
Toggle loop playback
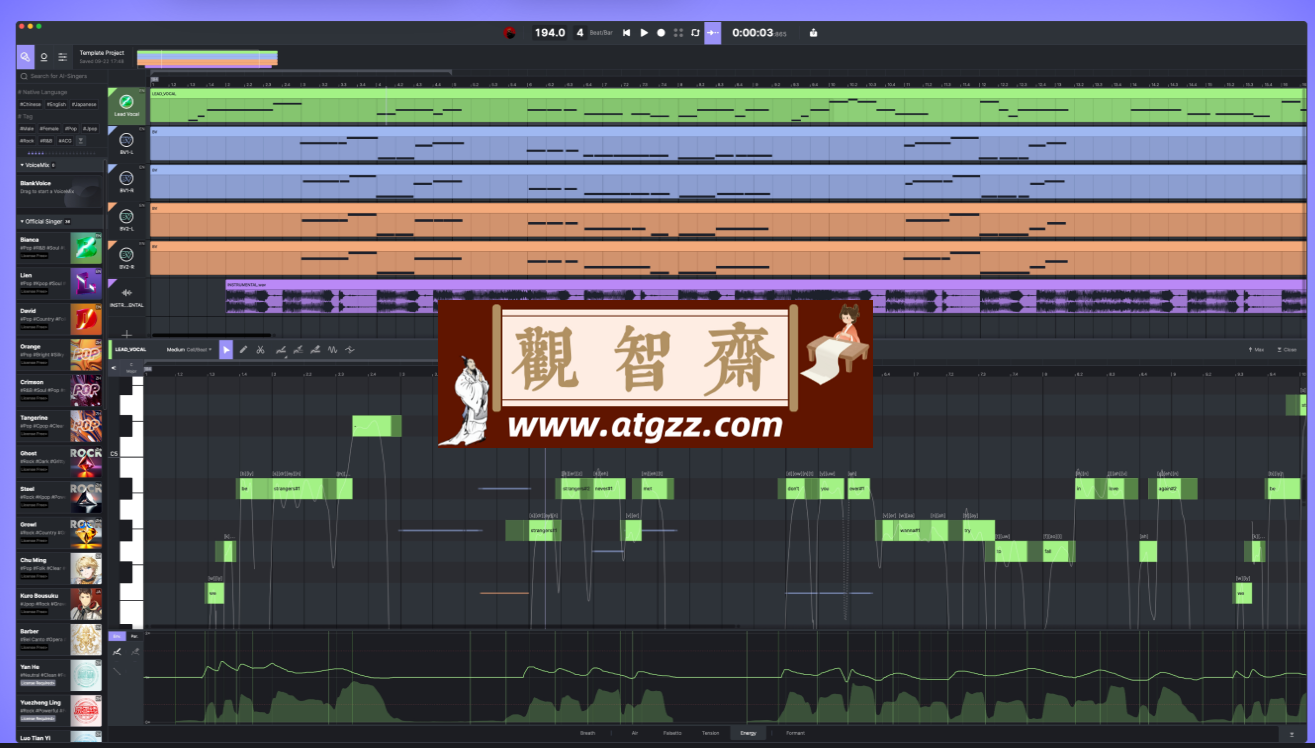point(696,33)
